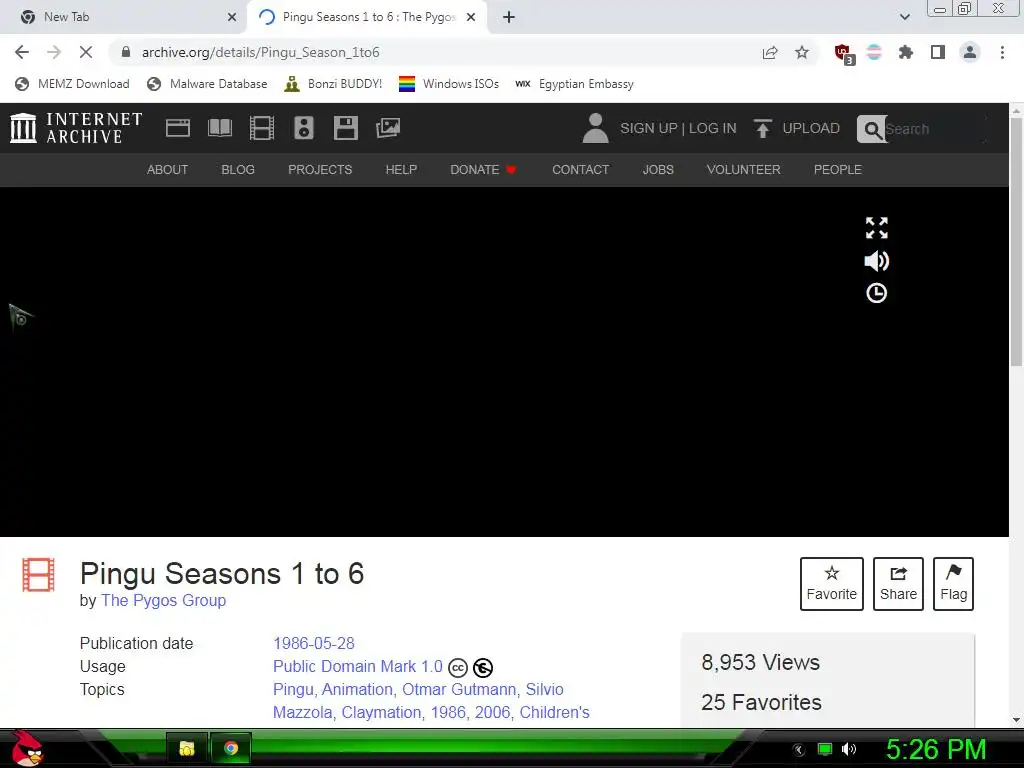Close the New Tab tab
The image size is (1024, 768).
click(x=232, y=17)
